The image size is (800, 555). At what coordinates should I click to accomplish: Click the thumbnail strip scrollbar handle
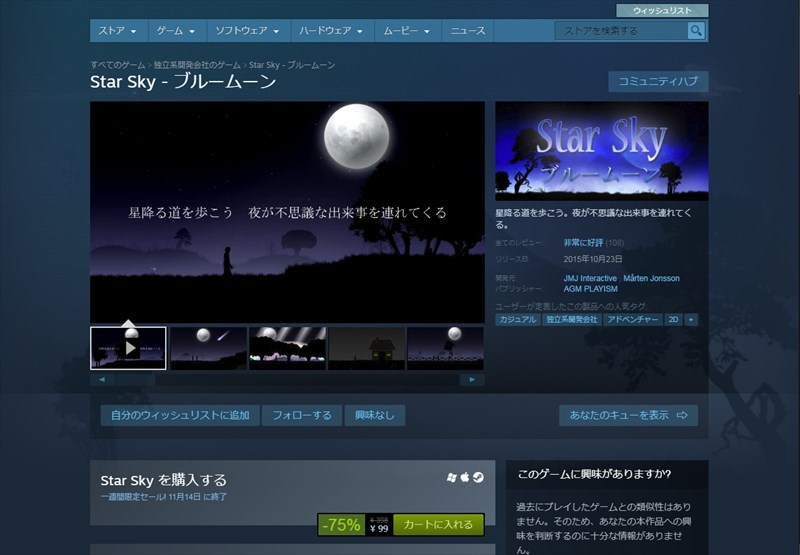135,380
